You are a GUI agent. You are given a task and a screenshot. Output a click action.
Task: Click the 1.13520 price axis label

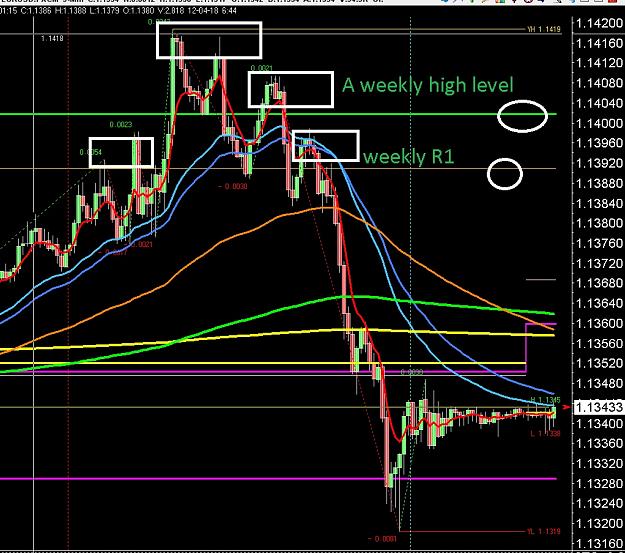click(x=599, y=363)
